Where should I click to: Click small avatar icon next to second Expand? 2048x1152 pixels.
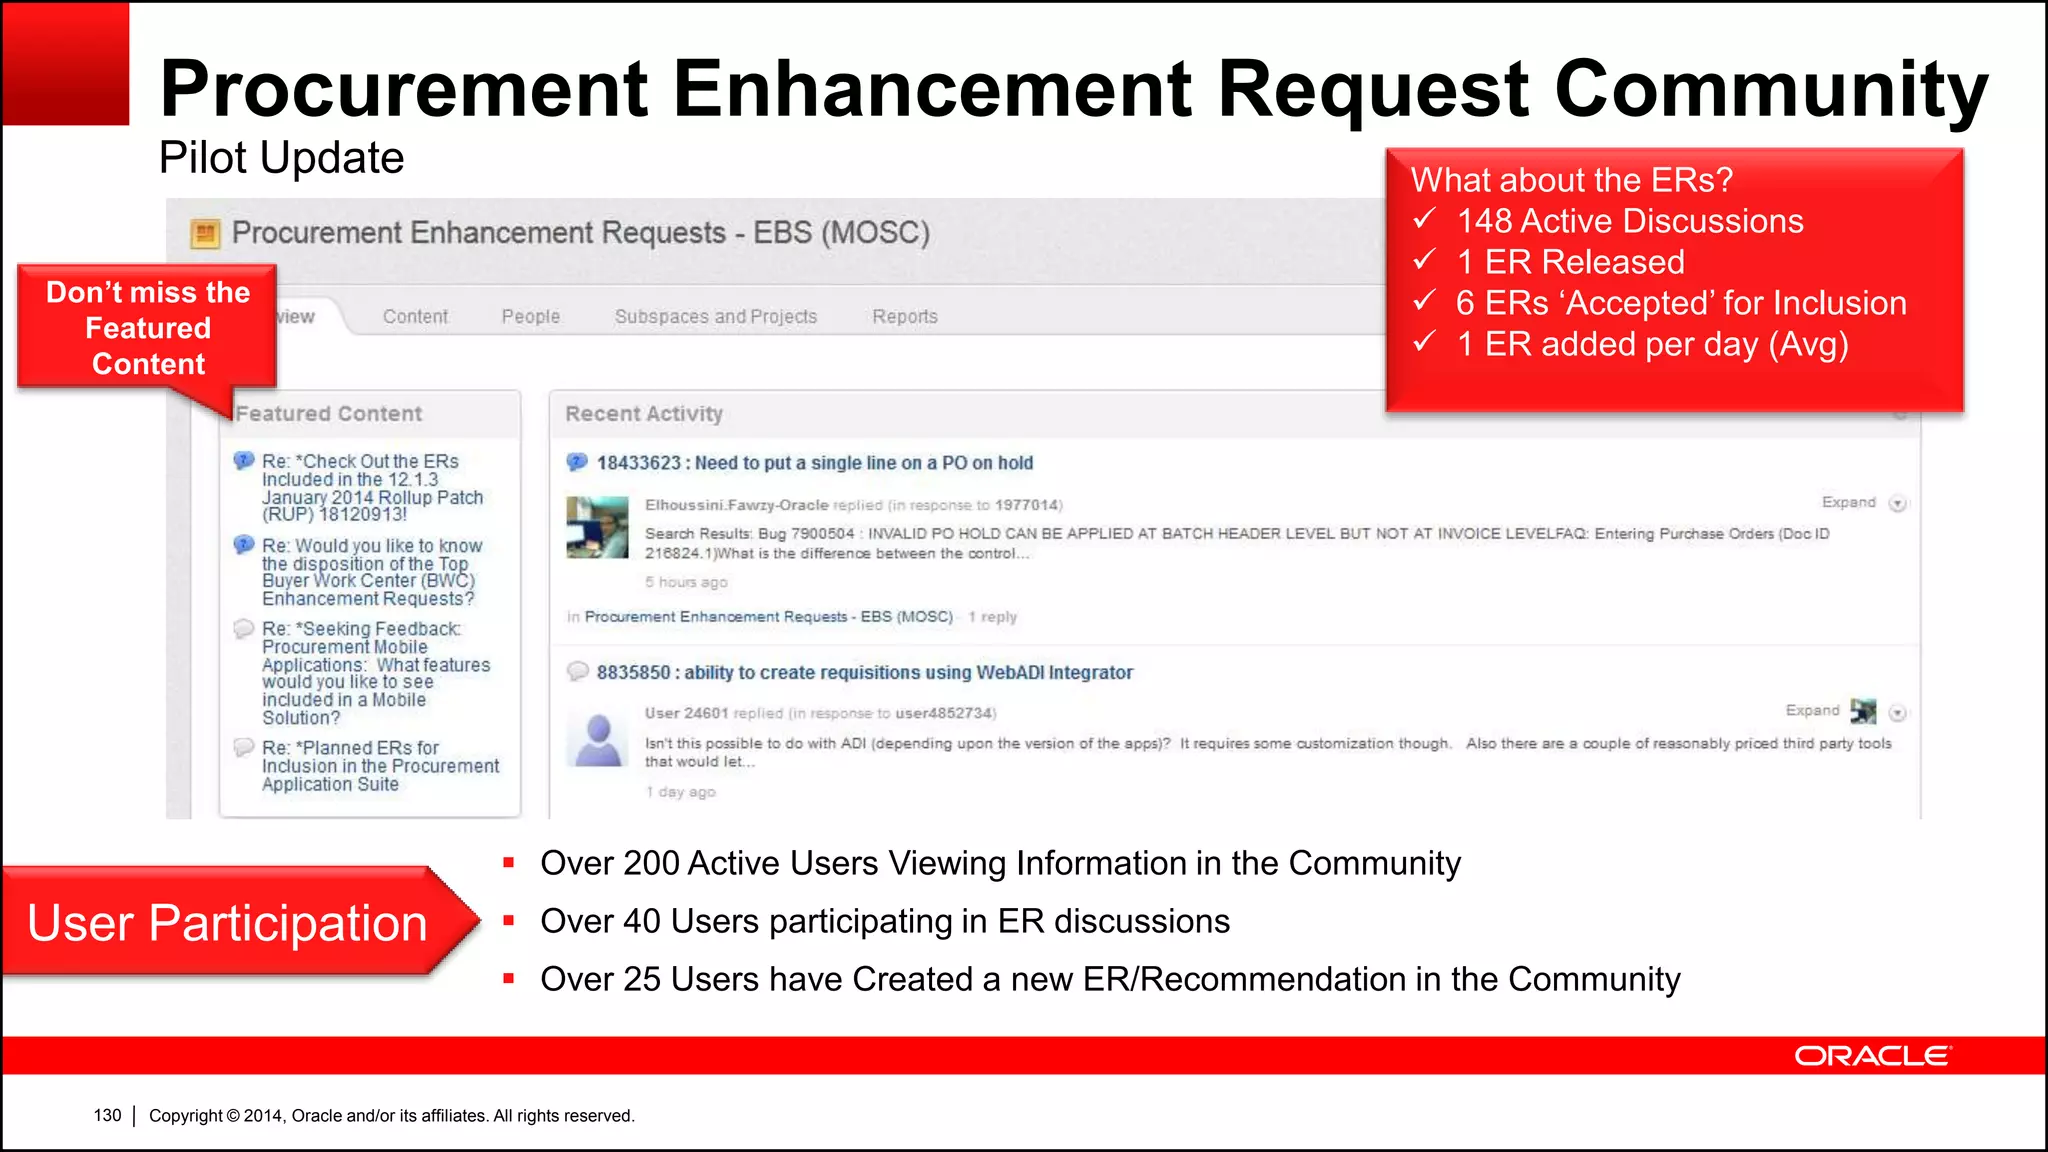[x=1863, y=711]
